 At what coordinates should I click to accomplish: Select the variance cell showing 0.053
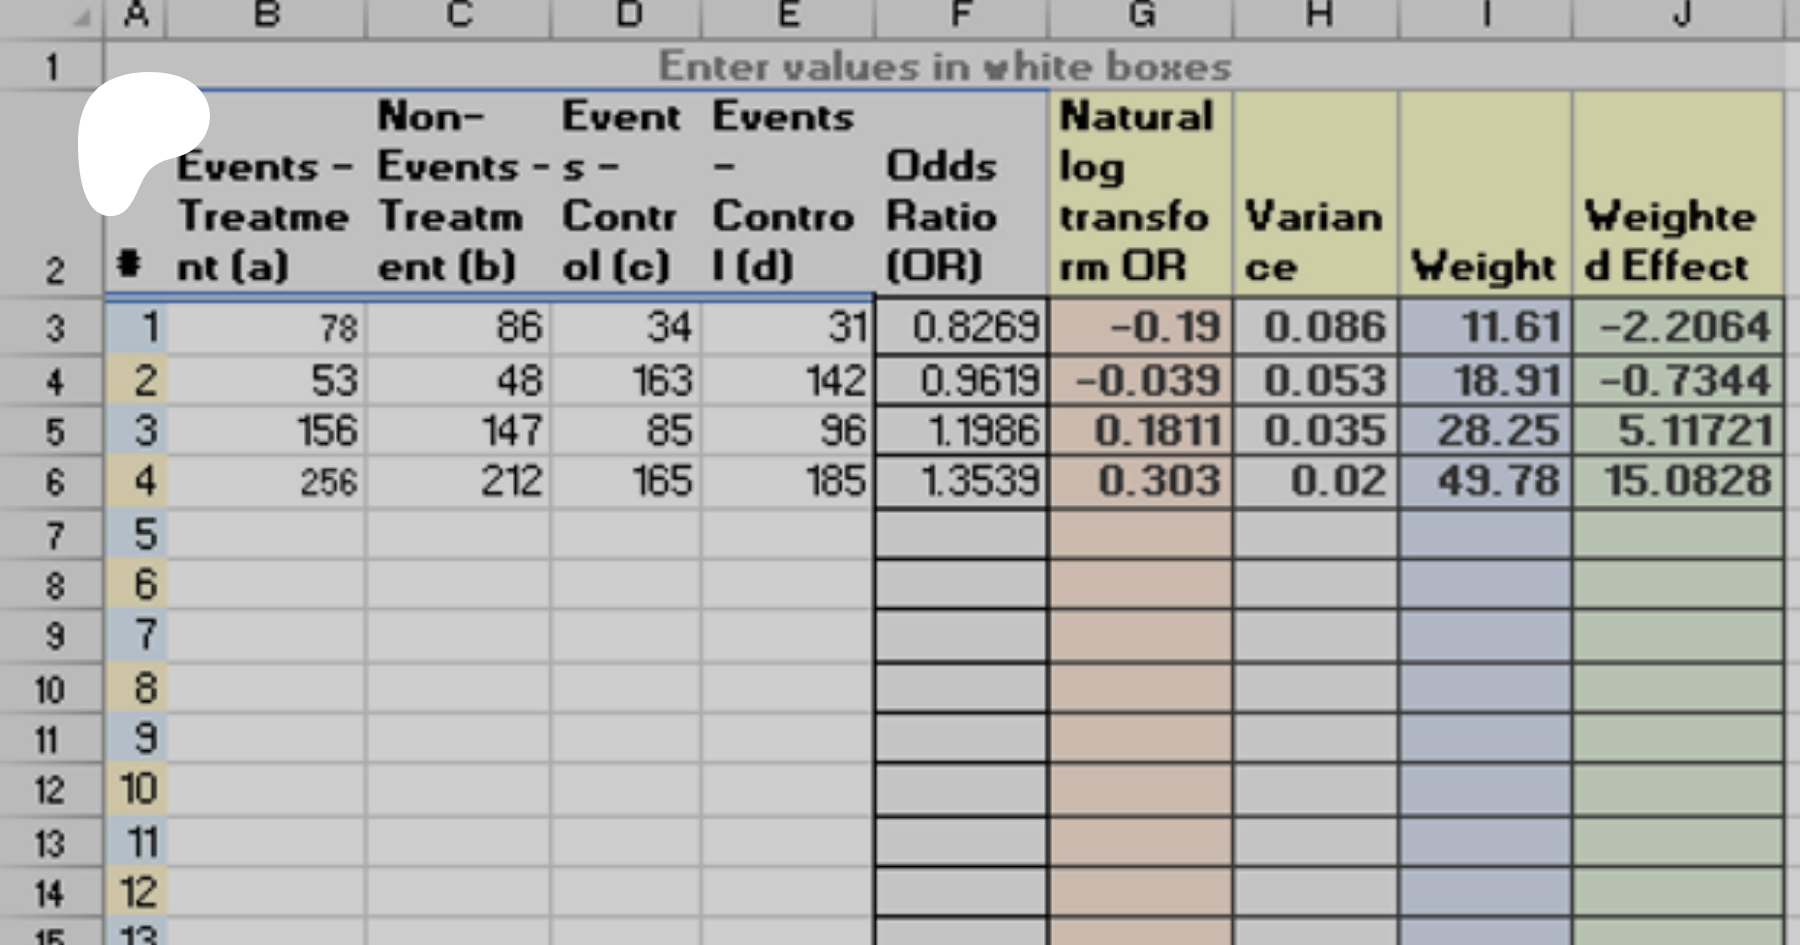pyautogui.click(x=1315, y=381)
